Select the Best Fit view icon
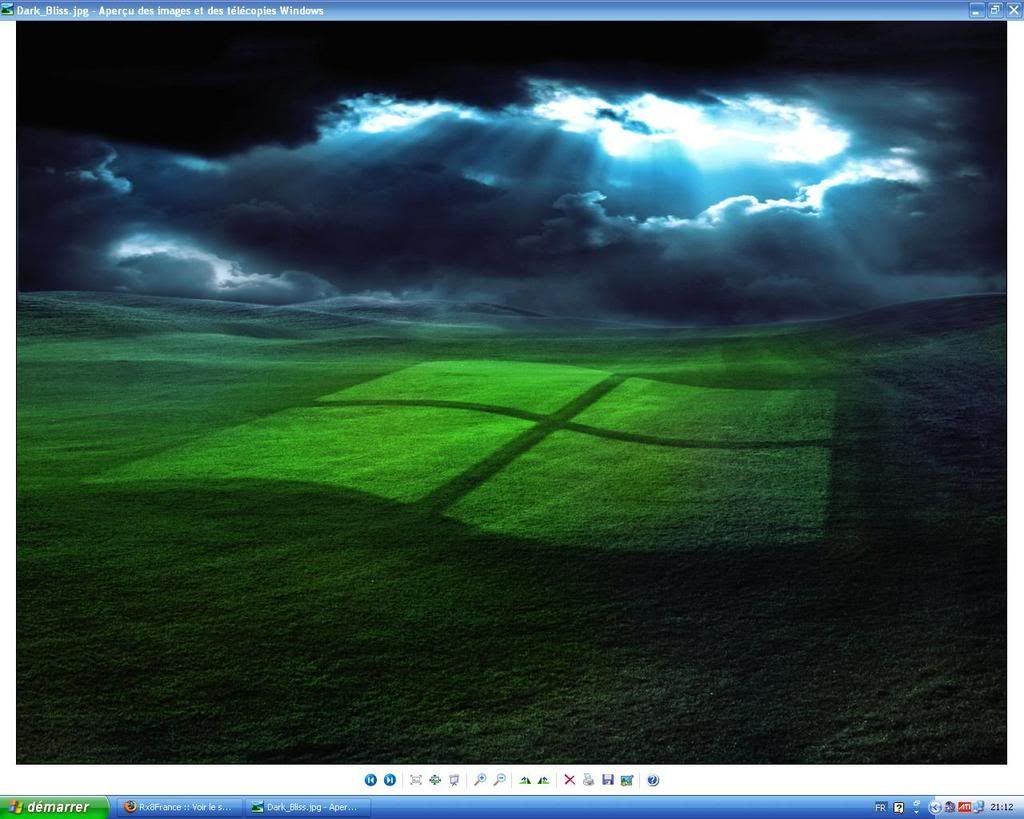 pyautogui.click(x=415, y=780)
